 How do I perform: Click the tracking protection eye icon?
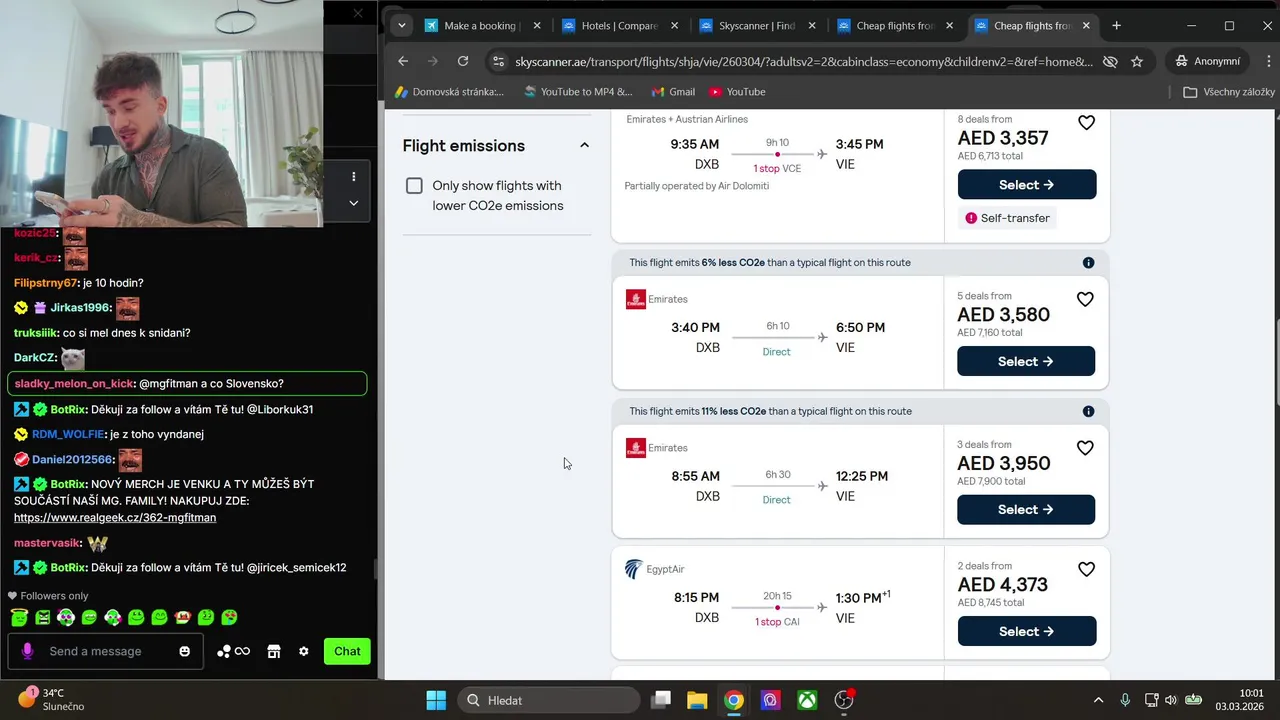(x=1109, y=61)
